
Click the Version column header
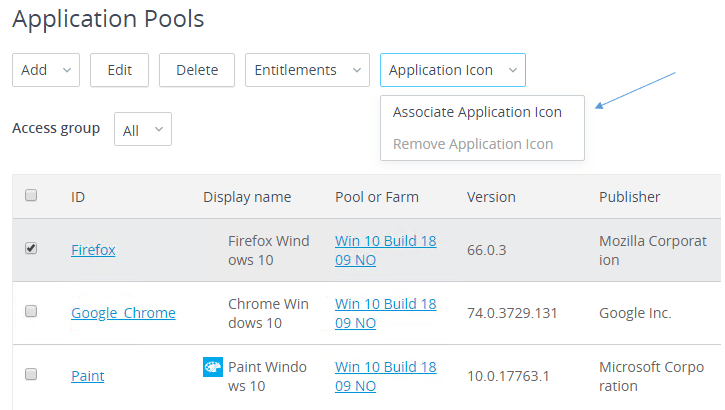[491, 197]
